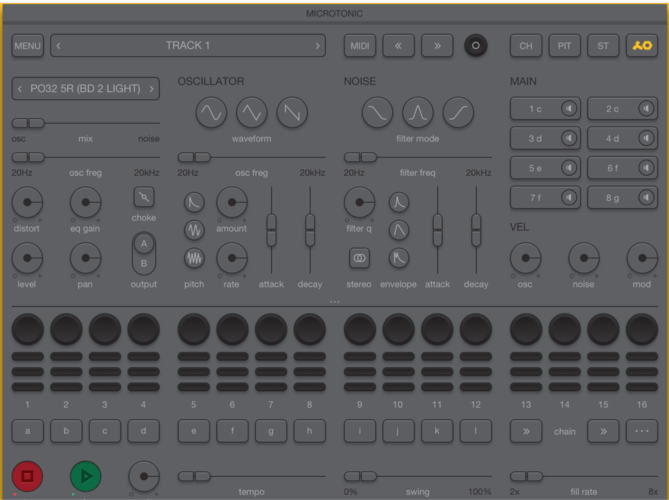669x500 pixels.
Task: Select pattern l
Action: coord(476,431)
